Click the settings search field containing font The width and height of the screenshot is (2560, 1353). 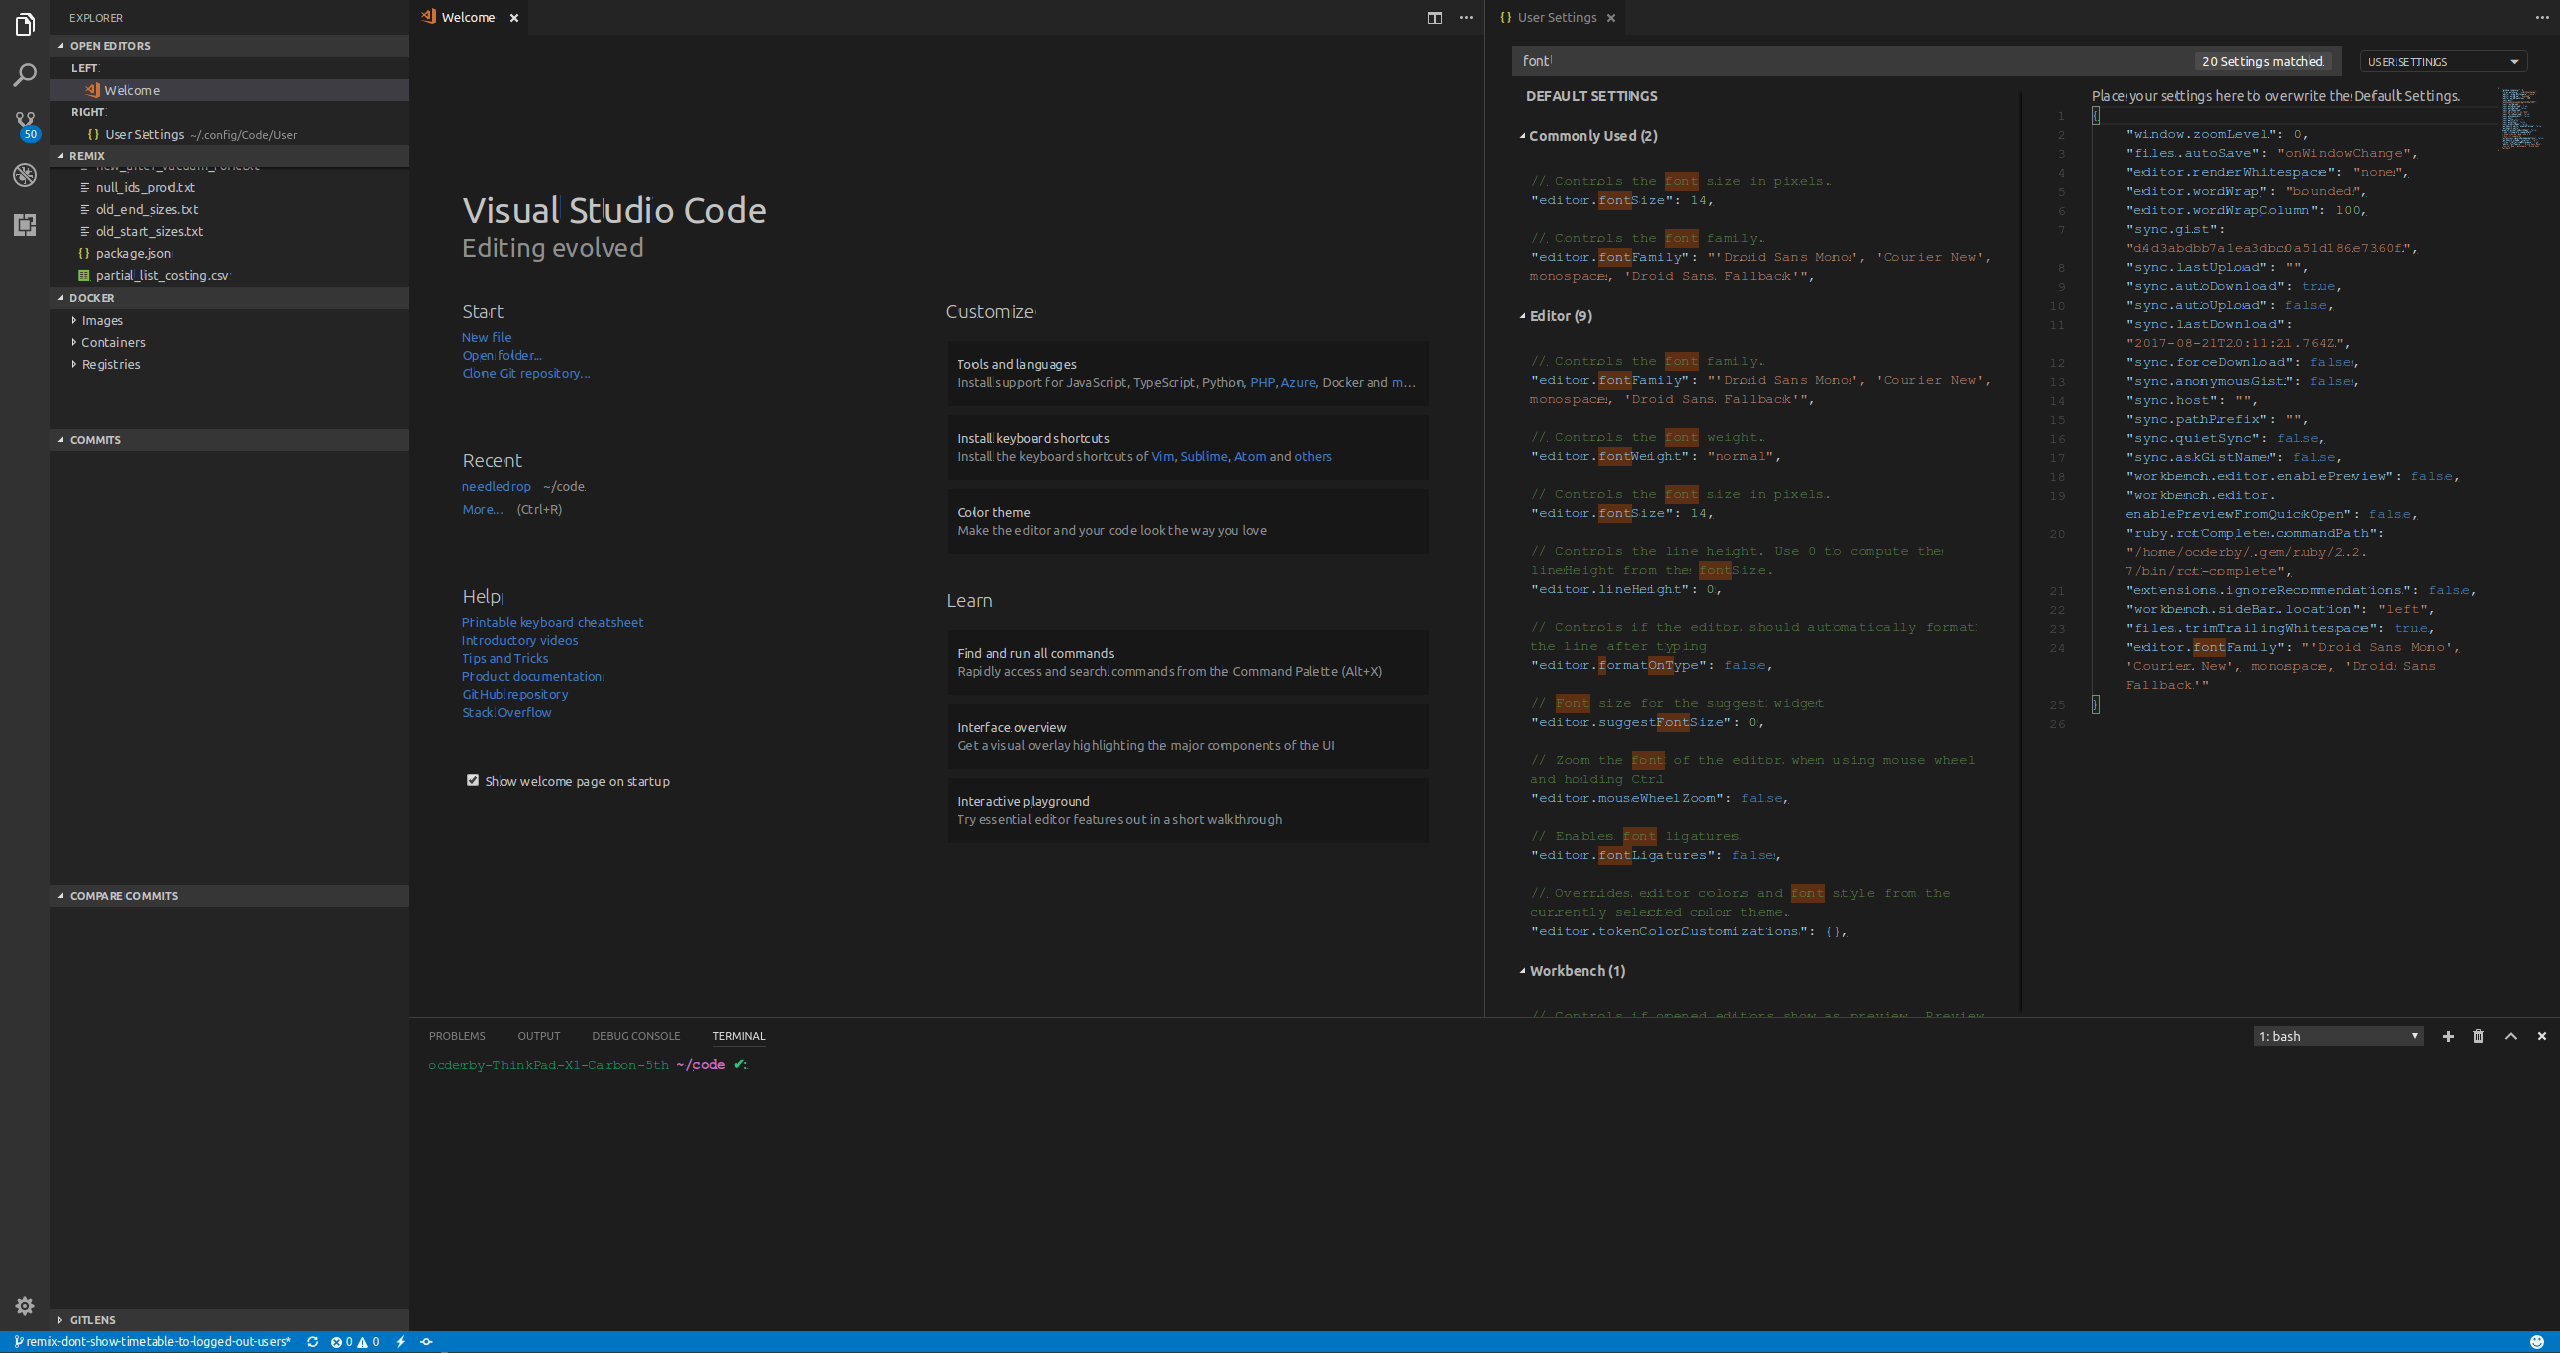[x=1850, y=61]
